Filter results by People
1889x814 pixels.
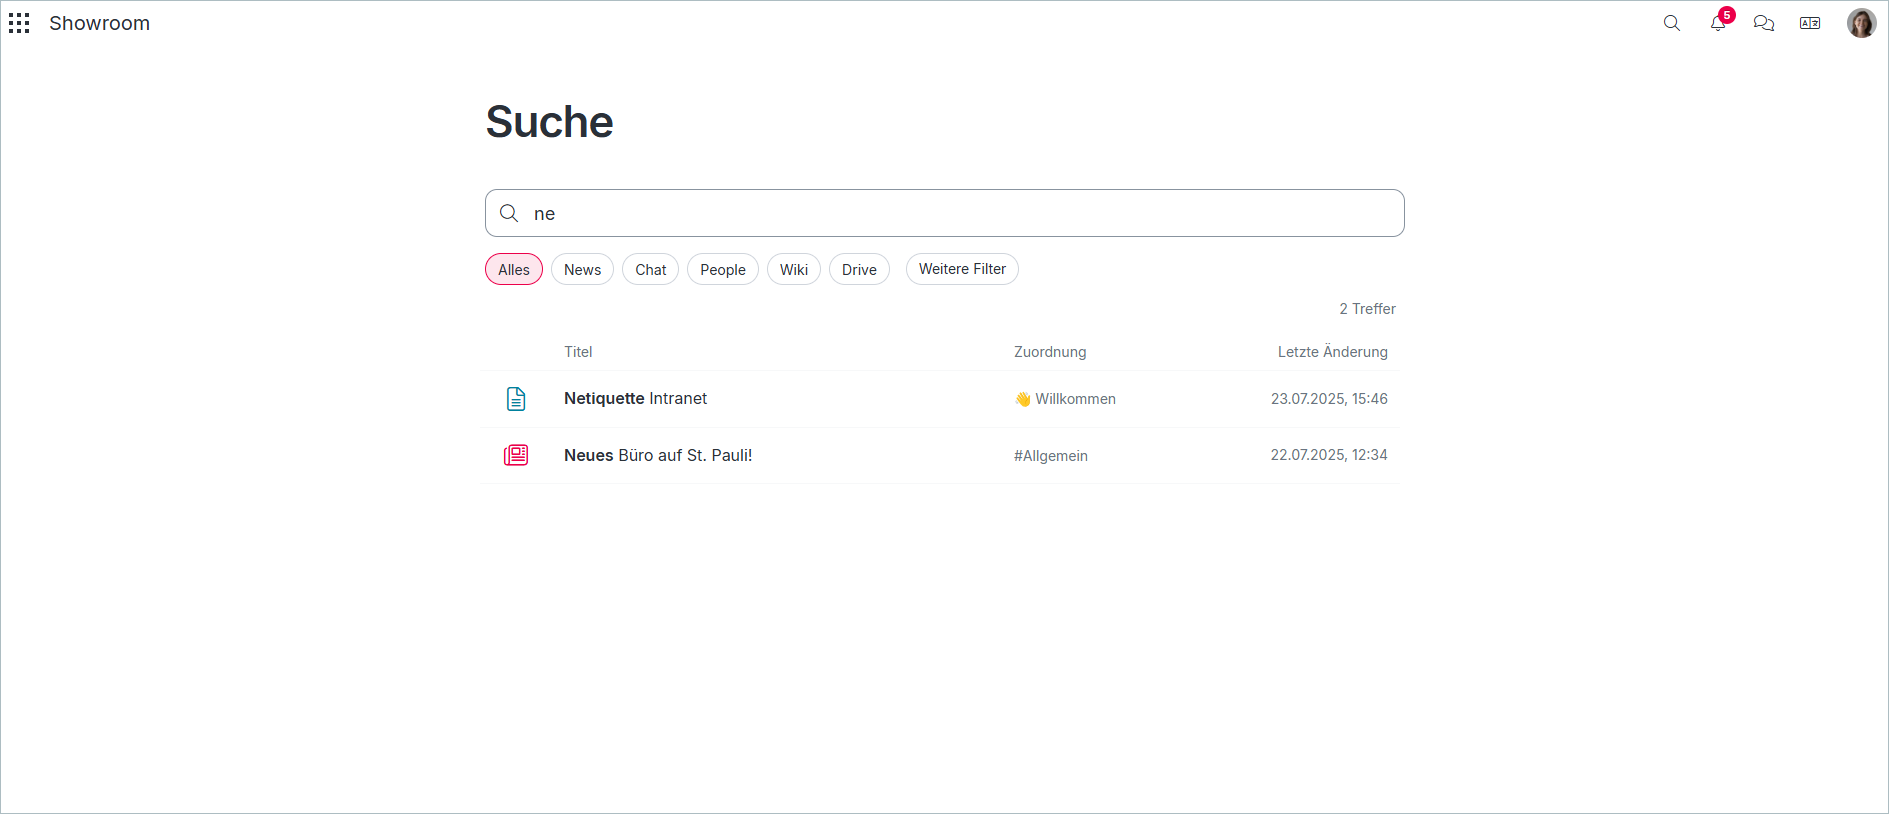click(x=723, y=269)
